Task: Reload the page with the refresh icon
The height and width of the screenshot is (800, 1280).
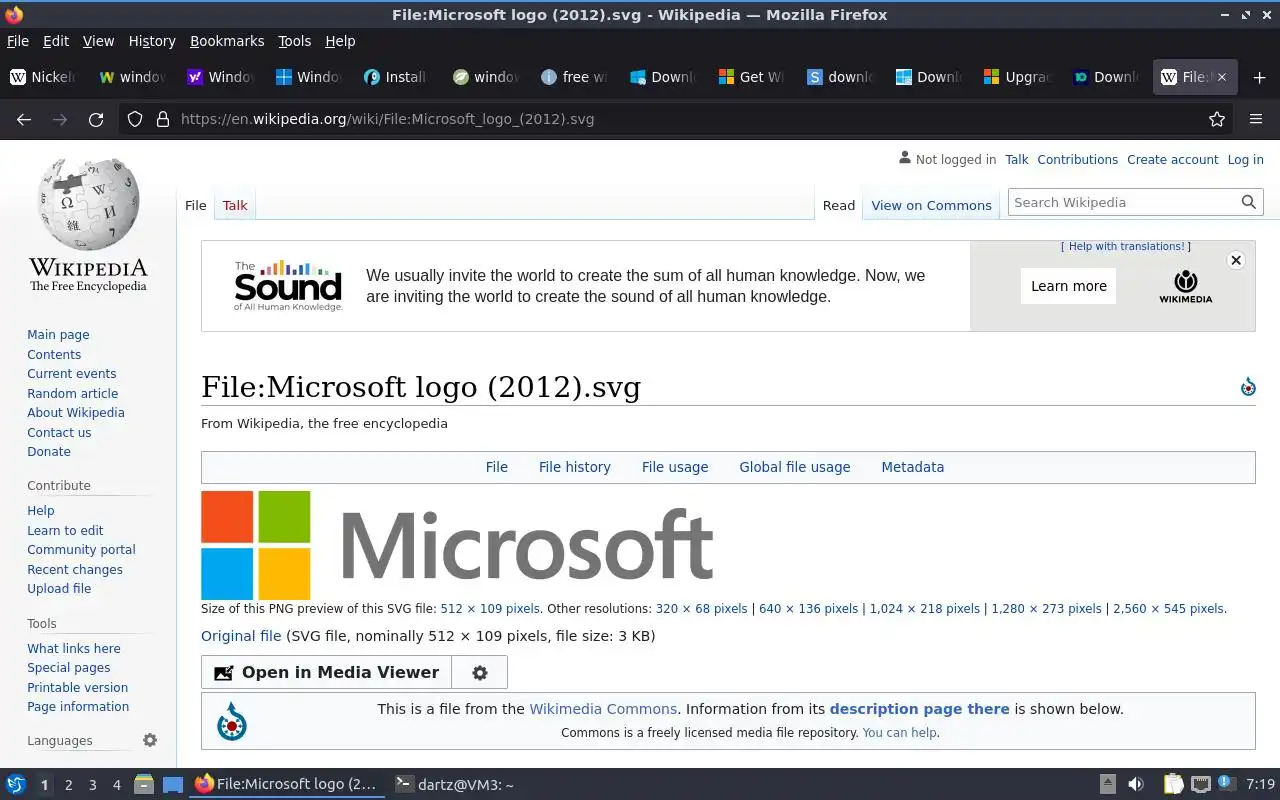Action: 96,119
